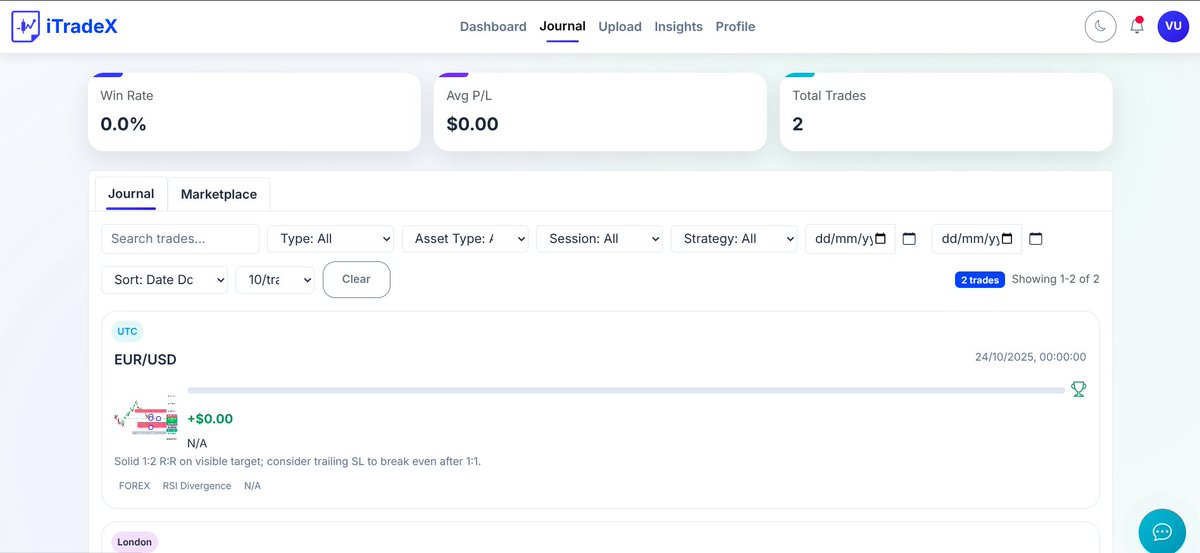Open Type: All dropdown
Image resolution: width=1200 pixels, height=553 pixels.
[x=331, y=239]
